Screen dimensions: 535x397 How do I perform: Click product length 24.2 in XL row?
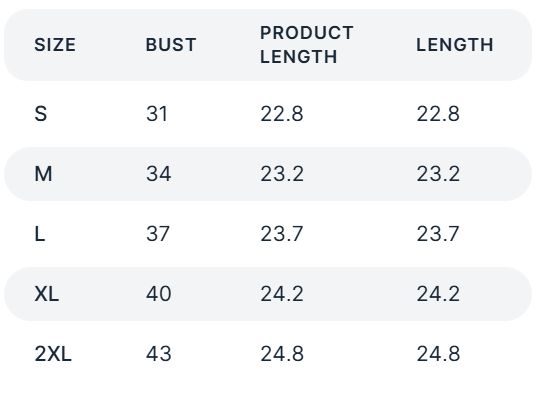(282, 294)
